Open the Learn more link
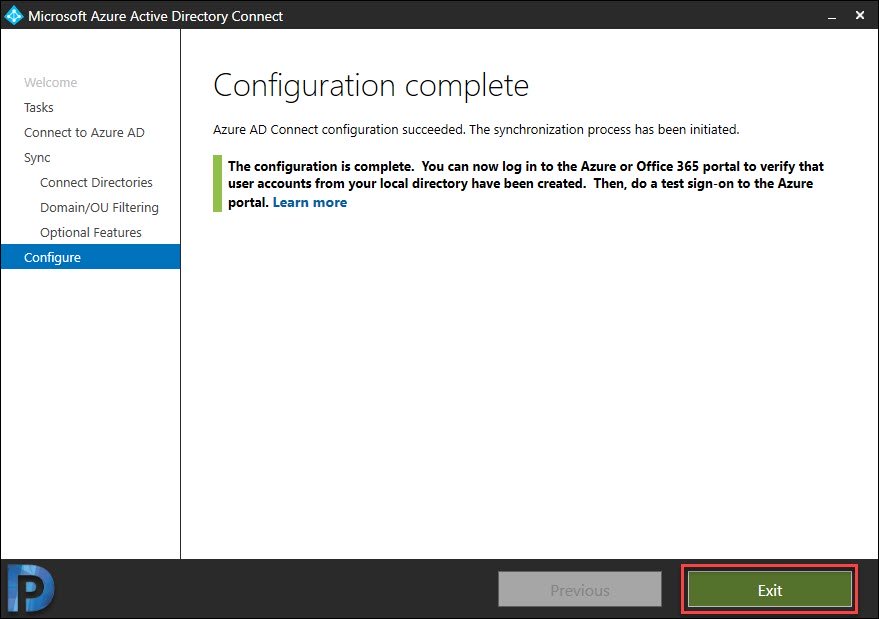The image size is (879, 619). tap(309, 202)
